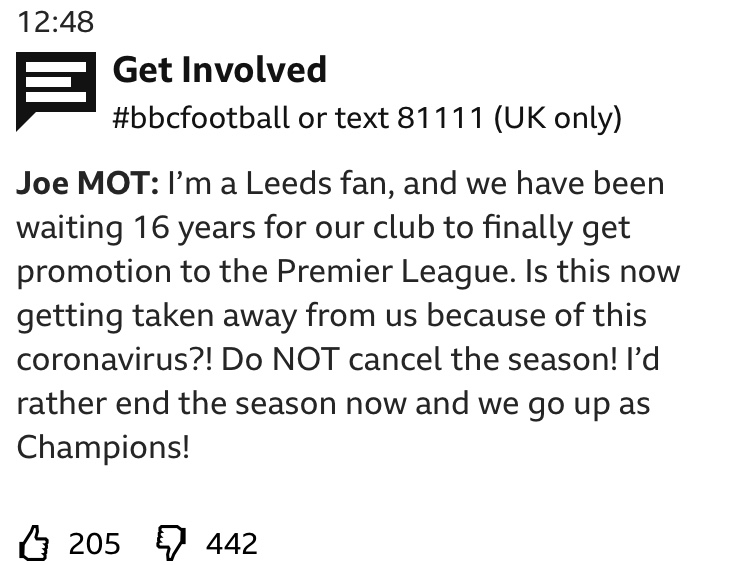Select the 442 dislikes count
Image resolution: width=750 pixels, height=565 pixels.
click(232, 544)
